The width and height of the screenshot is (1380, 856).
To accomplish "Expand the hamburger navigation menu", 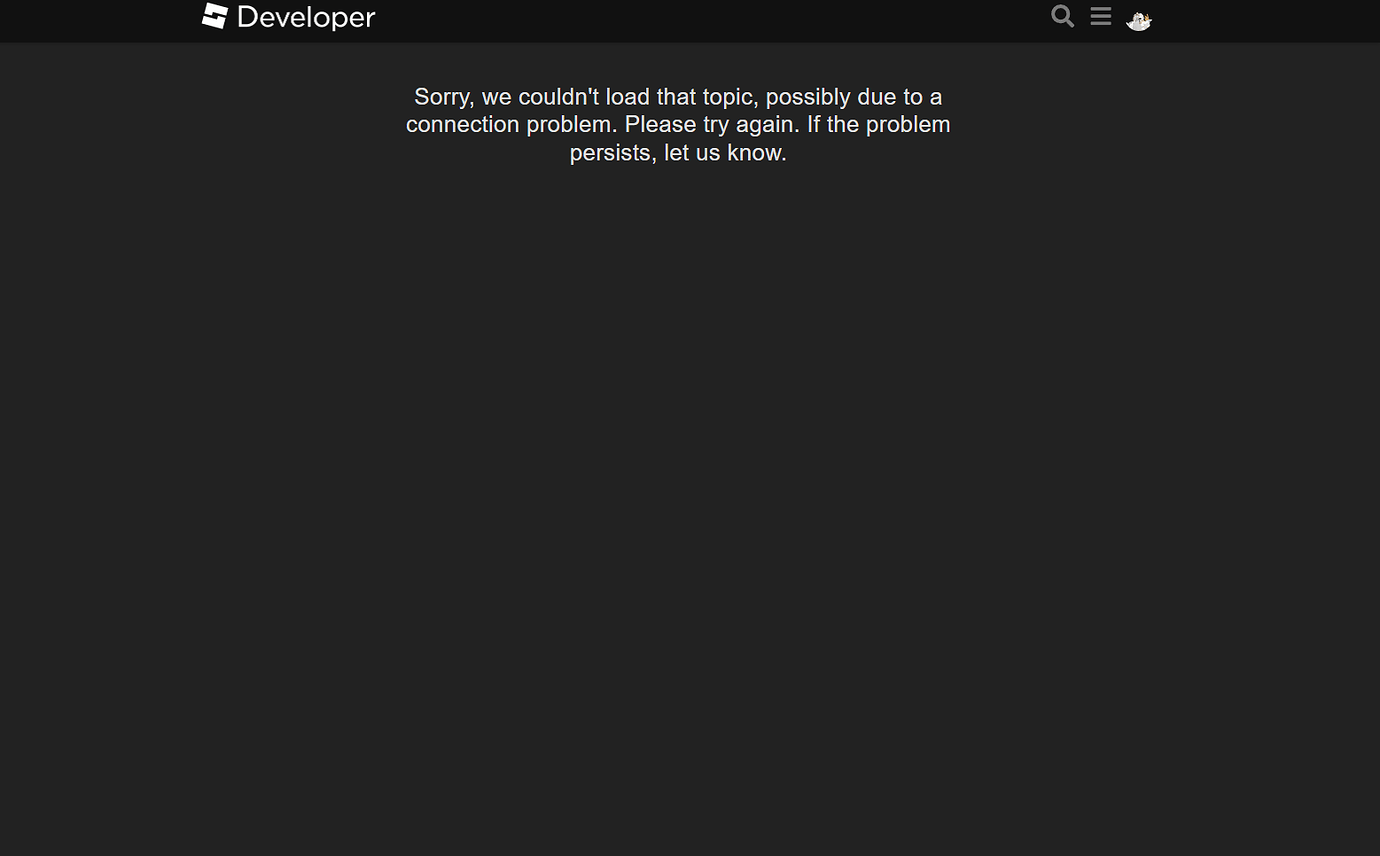I will click(1100, 16).
